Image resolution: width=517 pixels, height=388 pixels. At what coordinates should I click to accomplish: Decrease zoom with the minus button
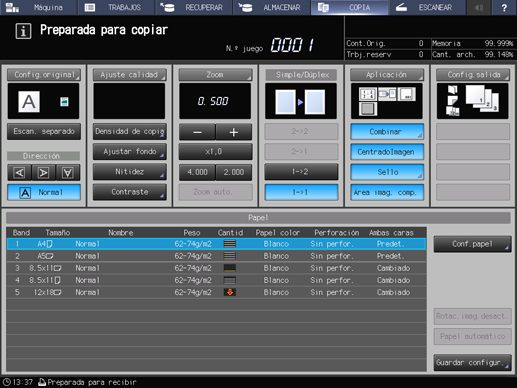click(197, 132)
